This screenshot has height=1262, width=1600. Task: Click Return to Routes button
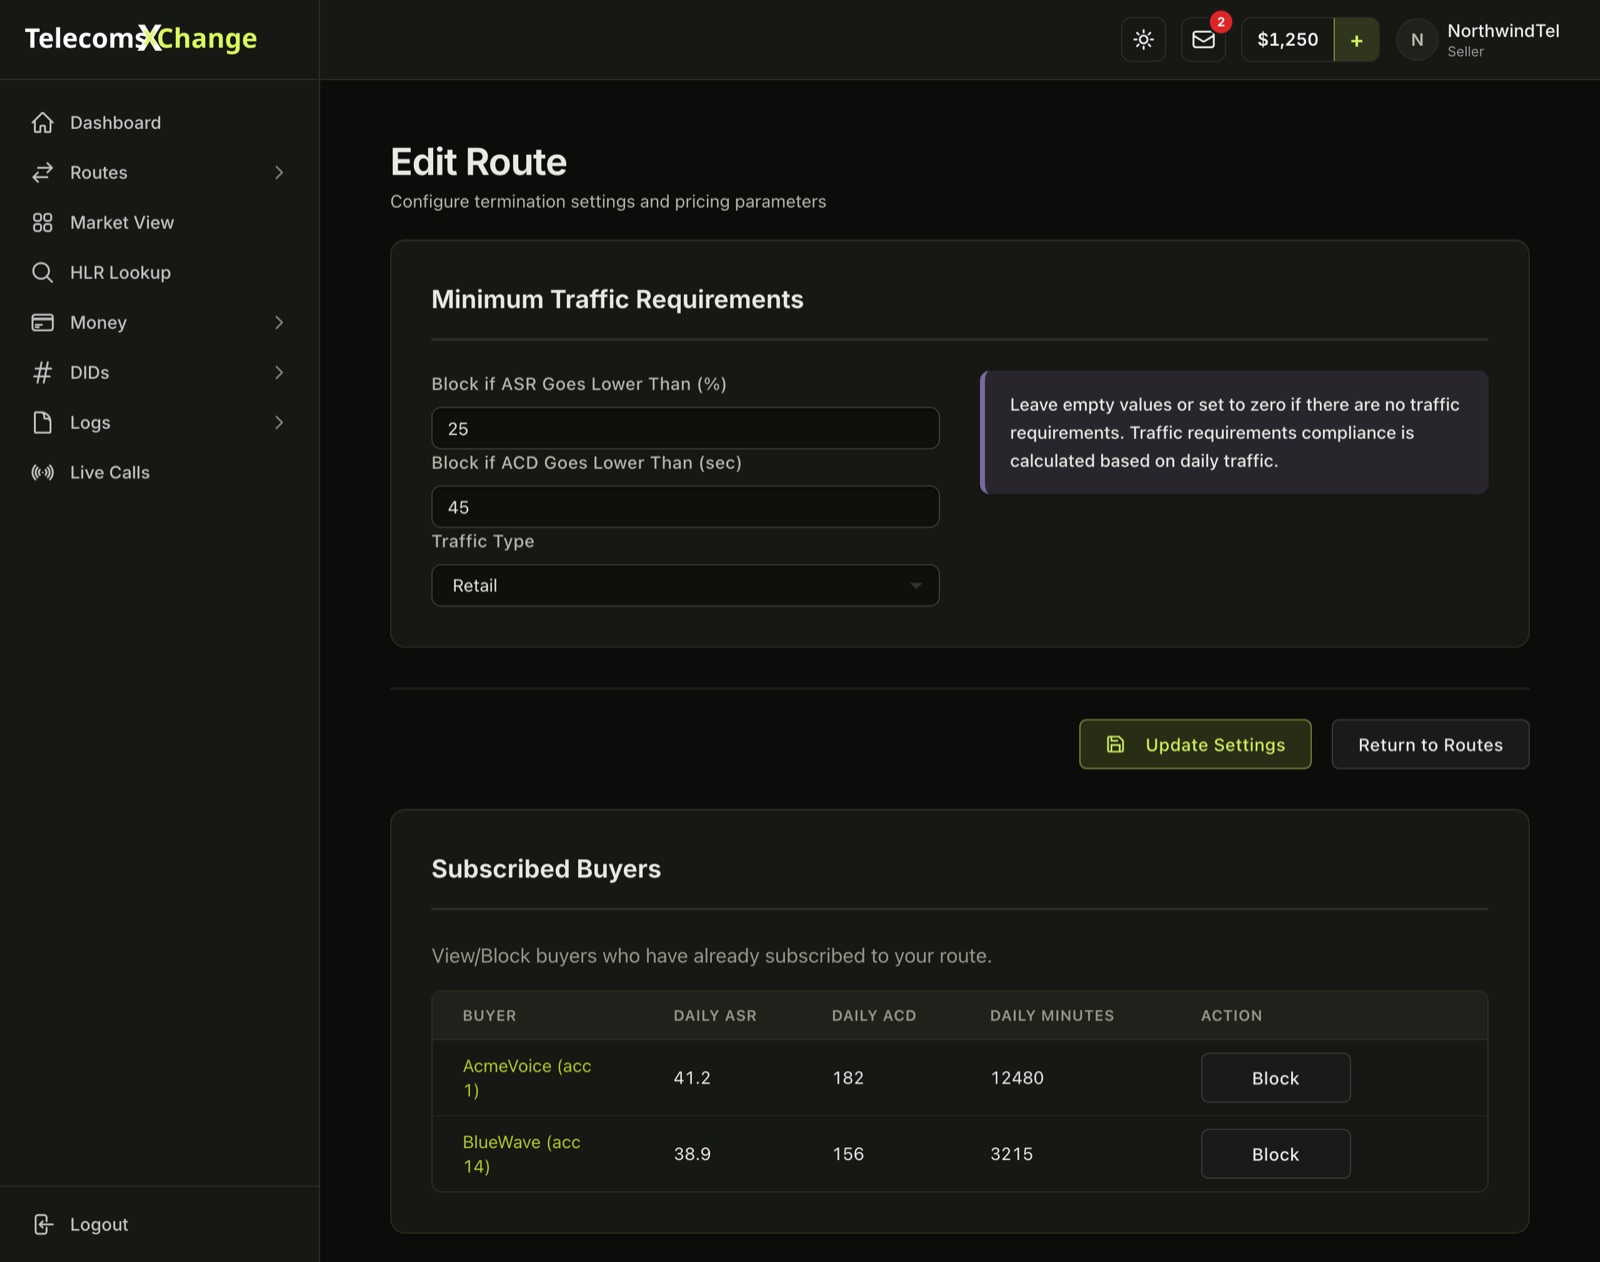coord(1430,744)
